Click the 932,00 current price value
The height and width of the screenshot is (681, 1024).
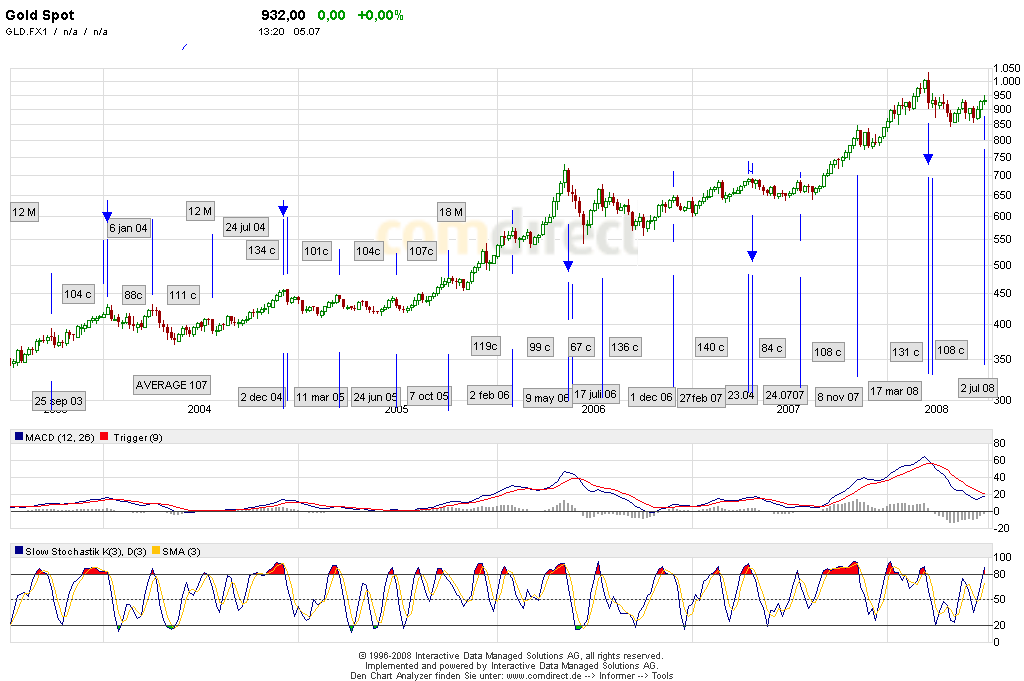[283, 15]
